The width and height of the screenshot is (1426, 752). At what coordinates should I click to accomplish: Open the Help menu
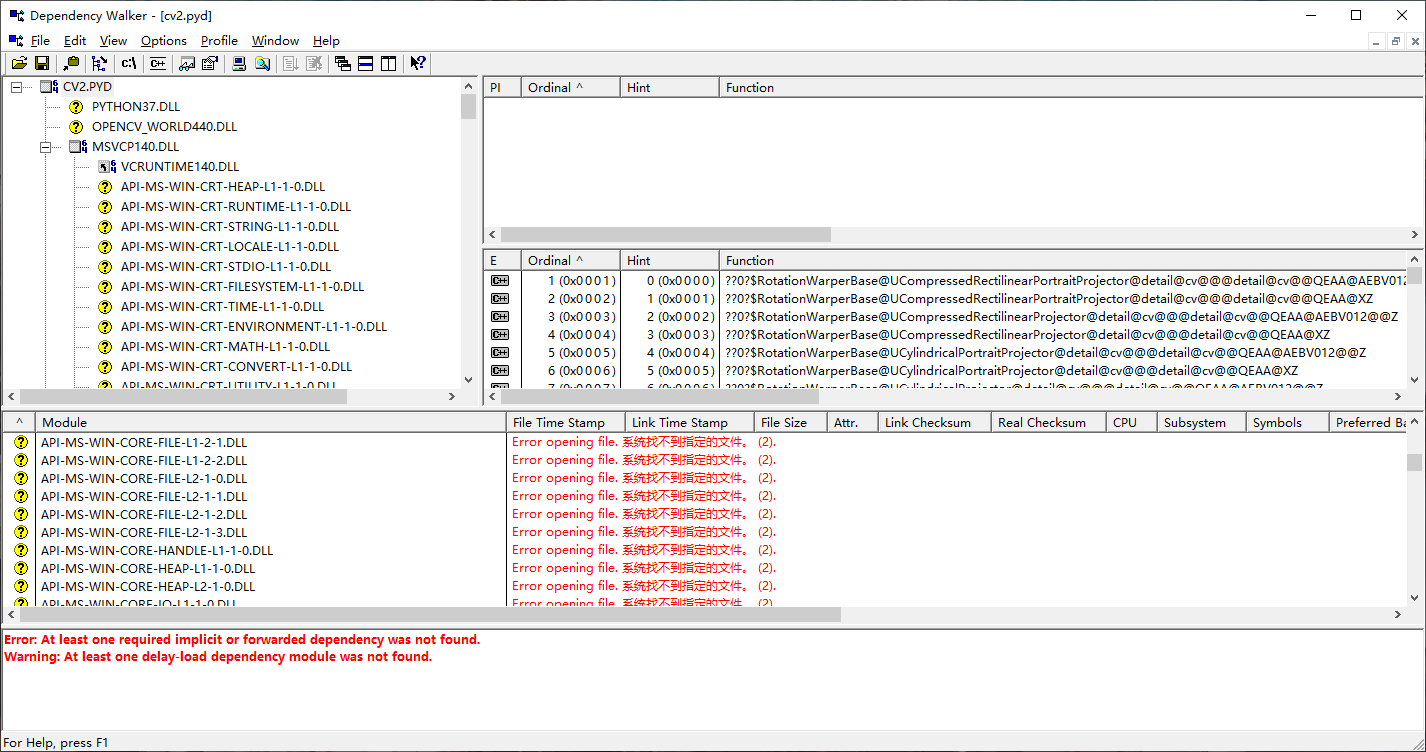coord(326,41)
